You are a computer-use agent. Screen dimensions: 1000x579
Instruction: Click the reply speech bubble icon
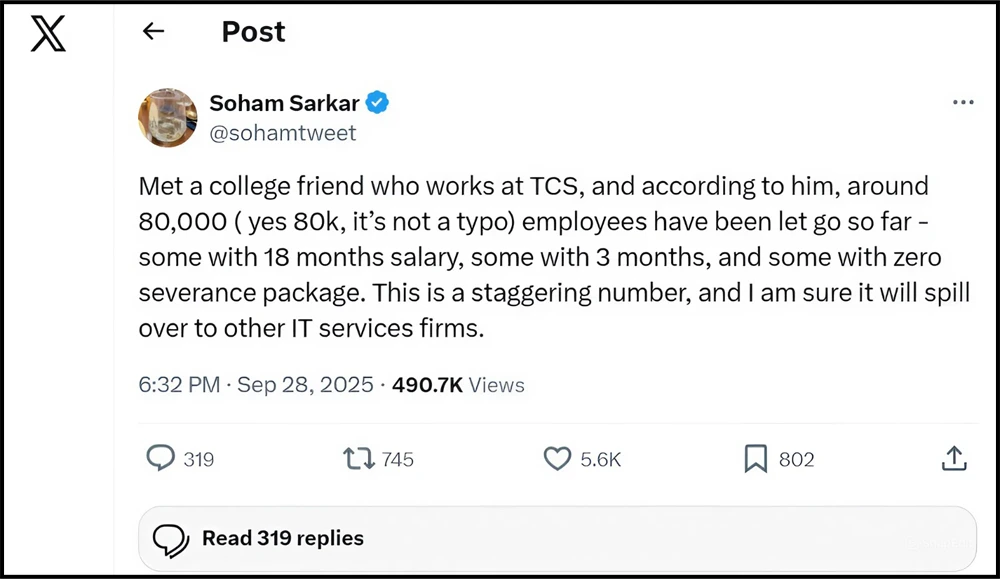click(160, 459)
